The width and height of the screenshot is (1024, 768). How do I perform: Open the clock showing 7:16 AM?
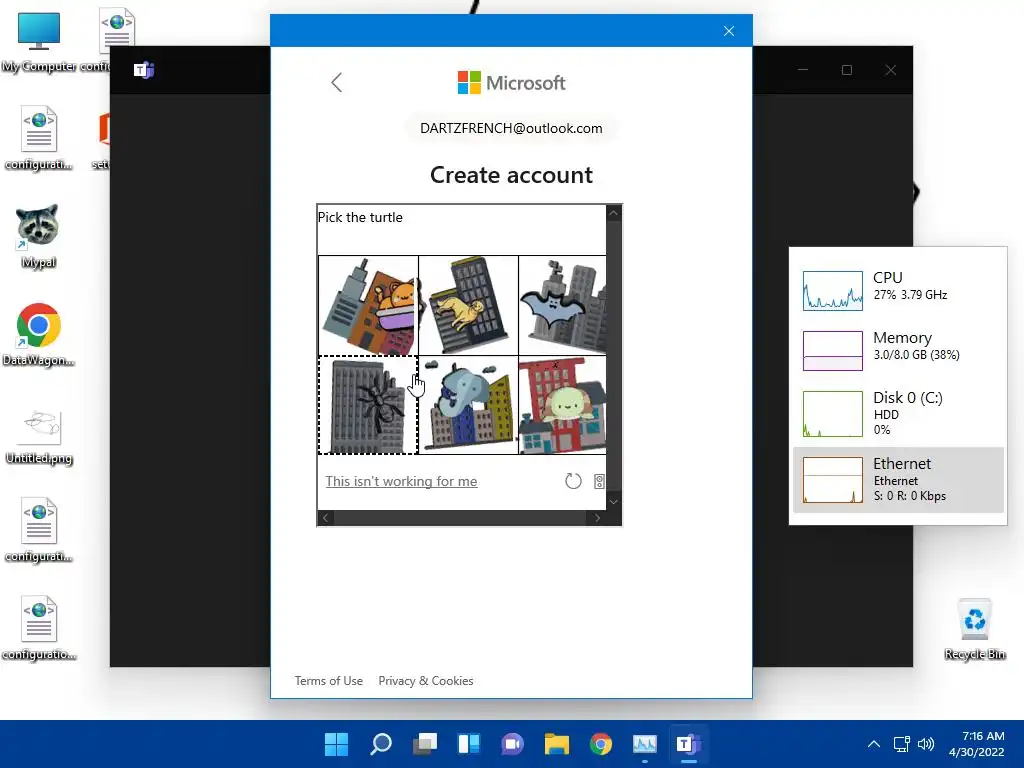point(976,744)
